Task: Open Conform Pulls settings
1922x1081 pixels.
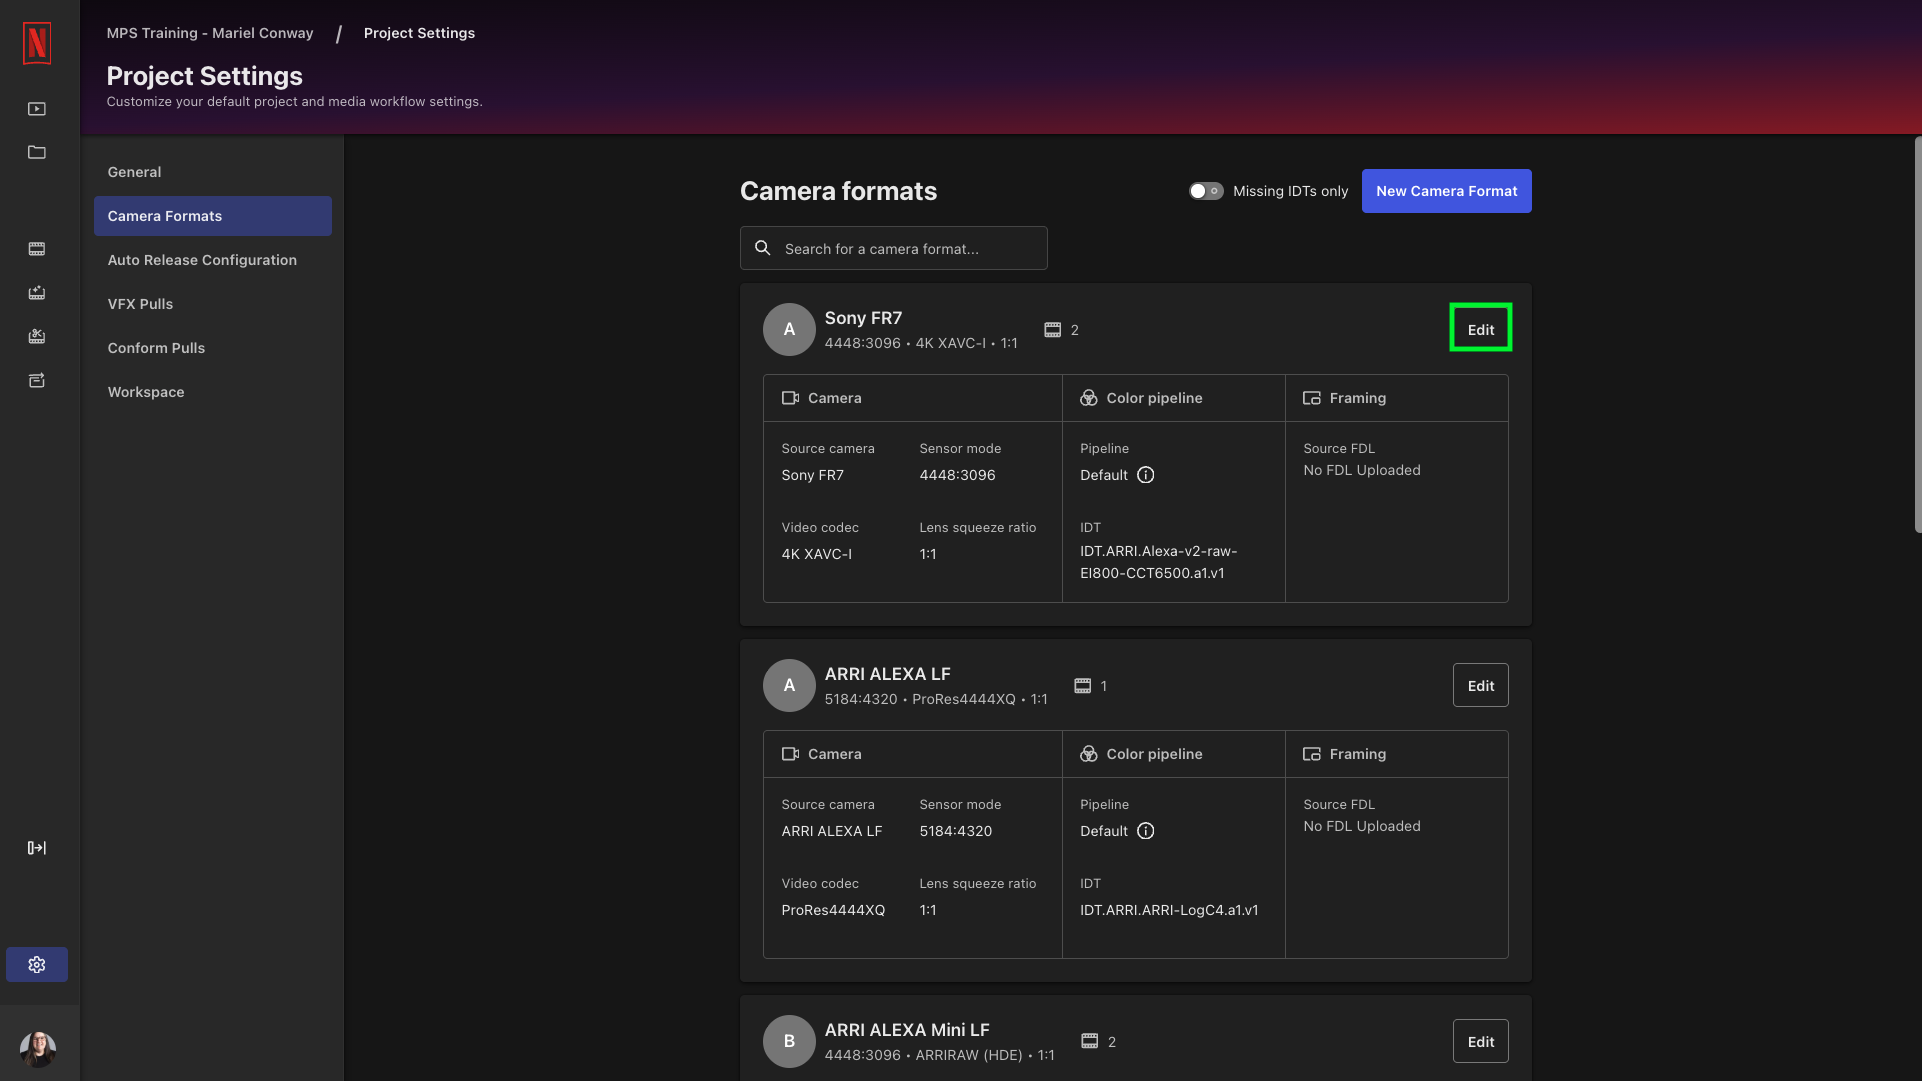Action: (x=213, y=348)
